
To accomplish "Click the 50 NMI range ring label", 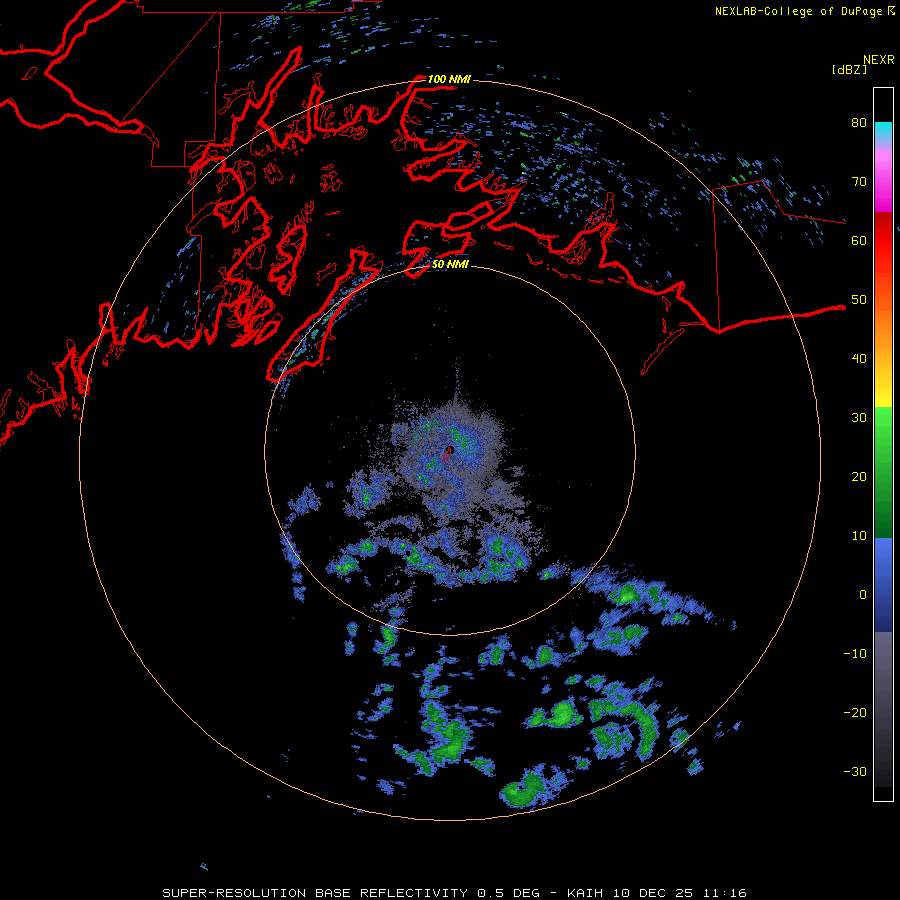I will [450, 264].
